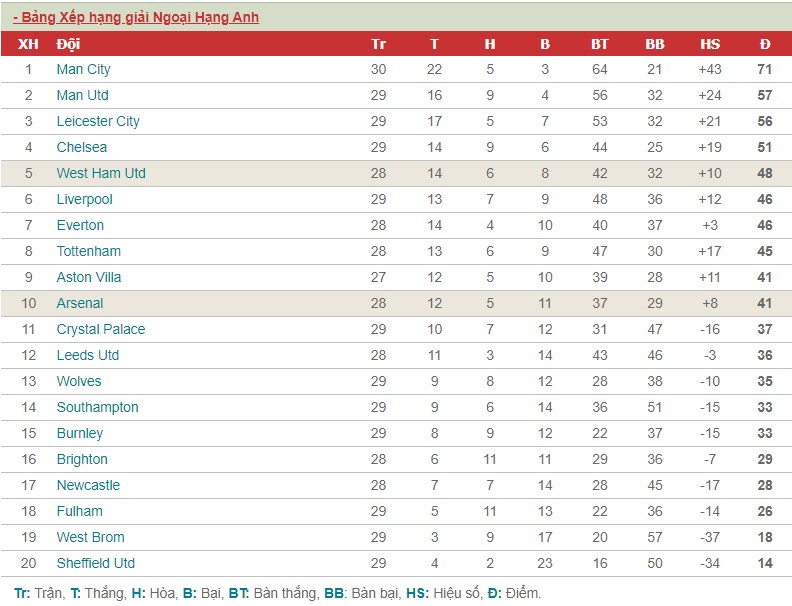The image size is (792, 606).
Task: Click the Brighton team link
Action: click(x=82, y=459)
